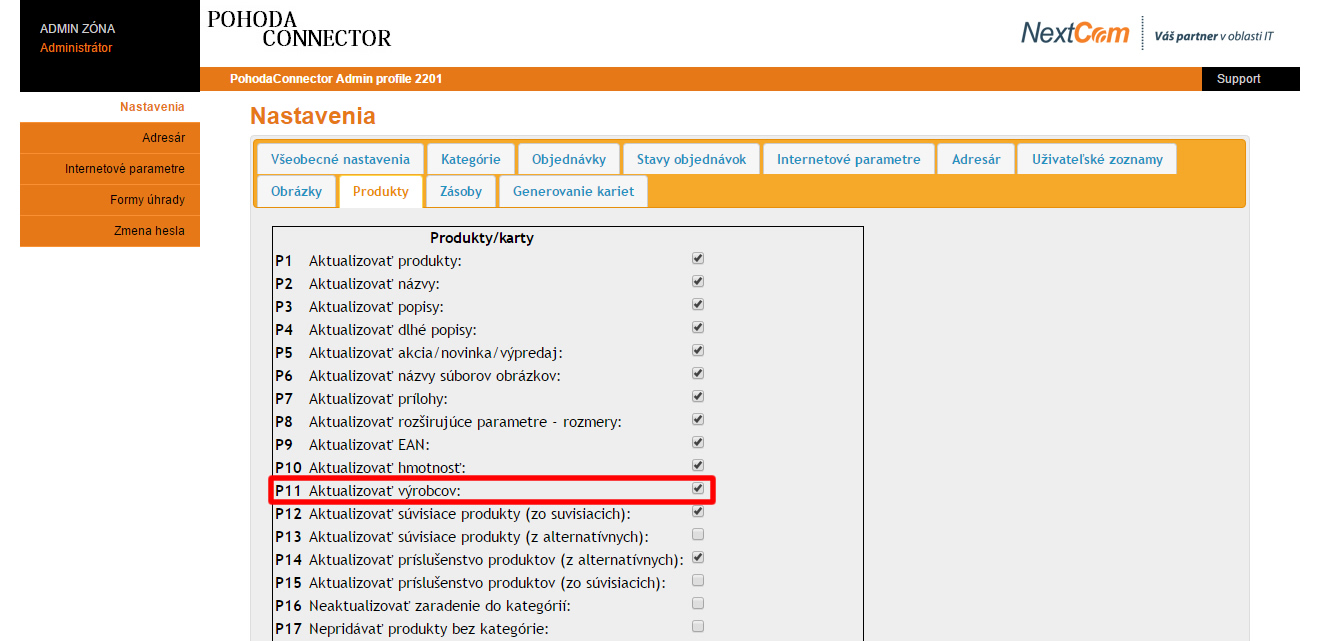The height and width of the screenshot is (641, 1322).
Task: Toggle P11 Aktualizovať výrobcov checkbox
Action: [x=698, y=488]
